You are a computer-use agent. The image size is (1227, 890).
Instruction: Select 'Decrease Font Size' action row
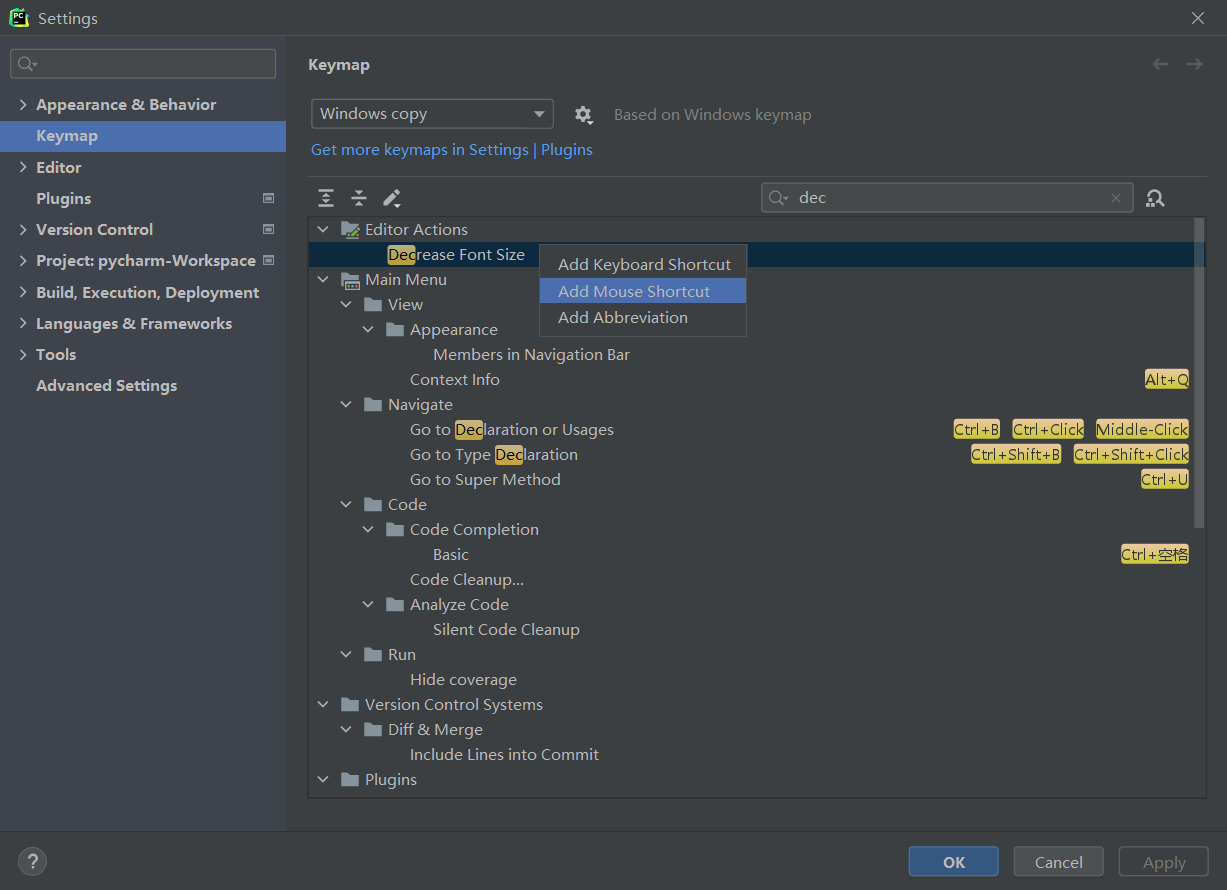[x=750, y=255]
